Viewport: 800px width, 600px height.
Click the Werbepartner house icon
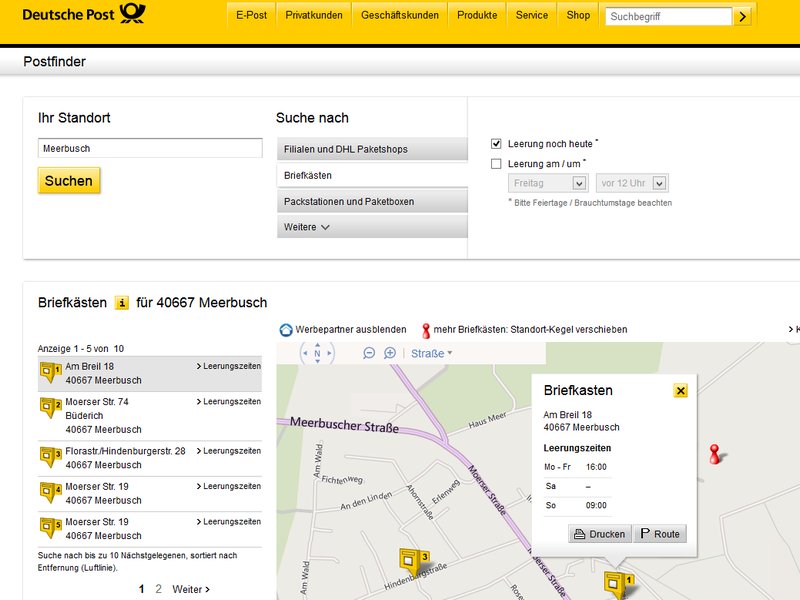(286, 330)
